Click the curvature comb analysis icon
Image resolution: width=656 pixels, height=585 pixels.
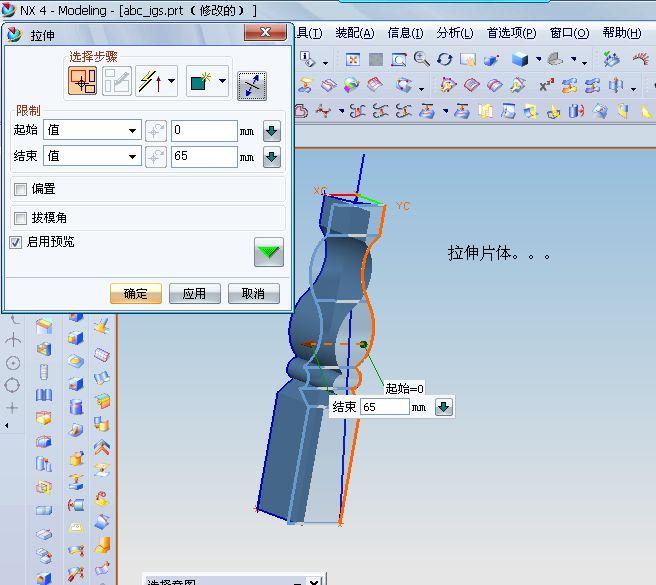(x=640, y=59)
